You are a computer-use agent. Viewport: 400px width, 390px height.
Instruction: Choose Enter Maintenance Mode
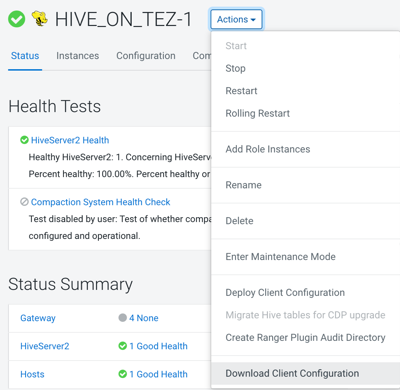[280, 257]
